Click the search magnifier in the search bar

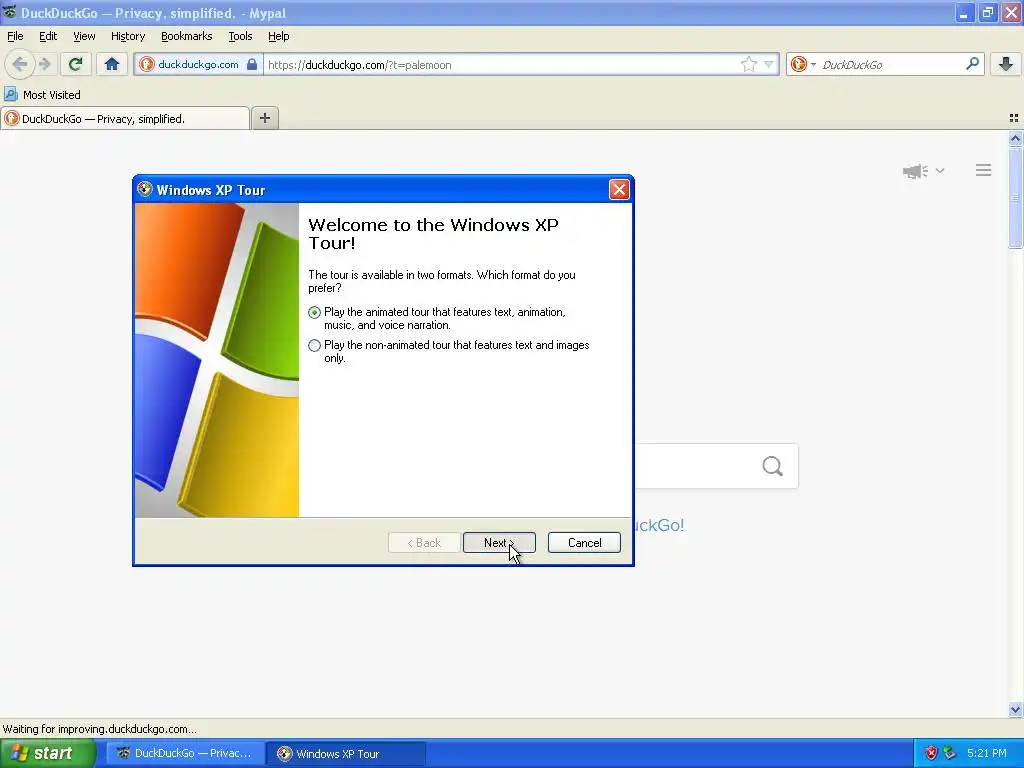point(972,63)
